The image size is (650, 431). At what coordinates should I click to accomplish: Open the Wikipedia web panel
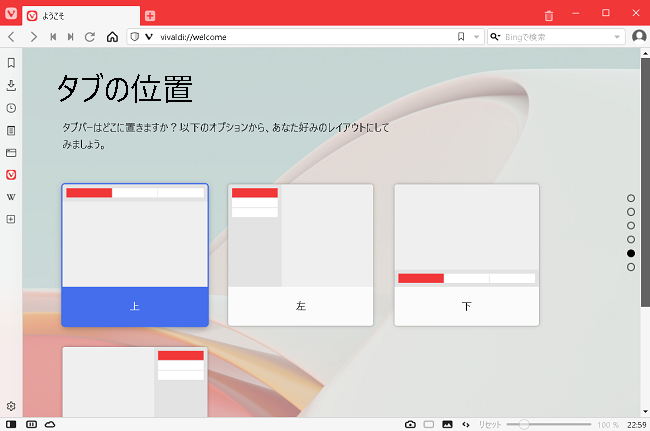coord(11,197)
